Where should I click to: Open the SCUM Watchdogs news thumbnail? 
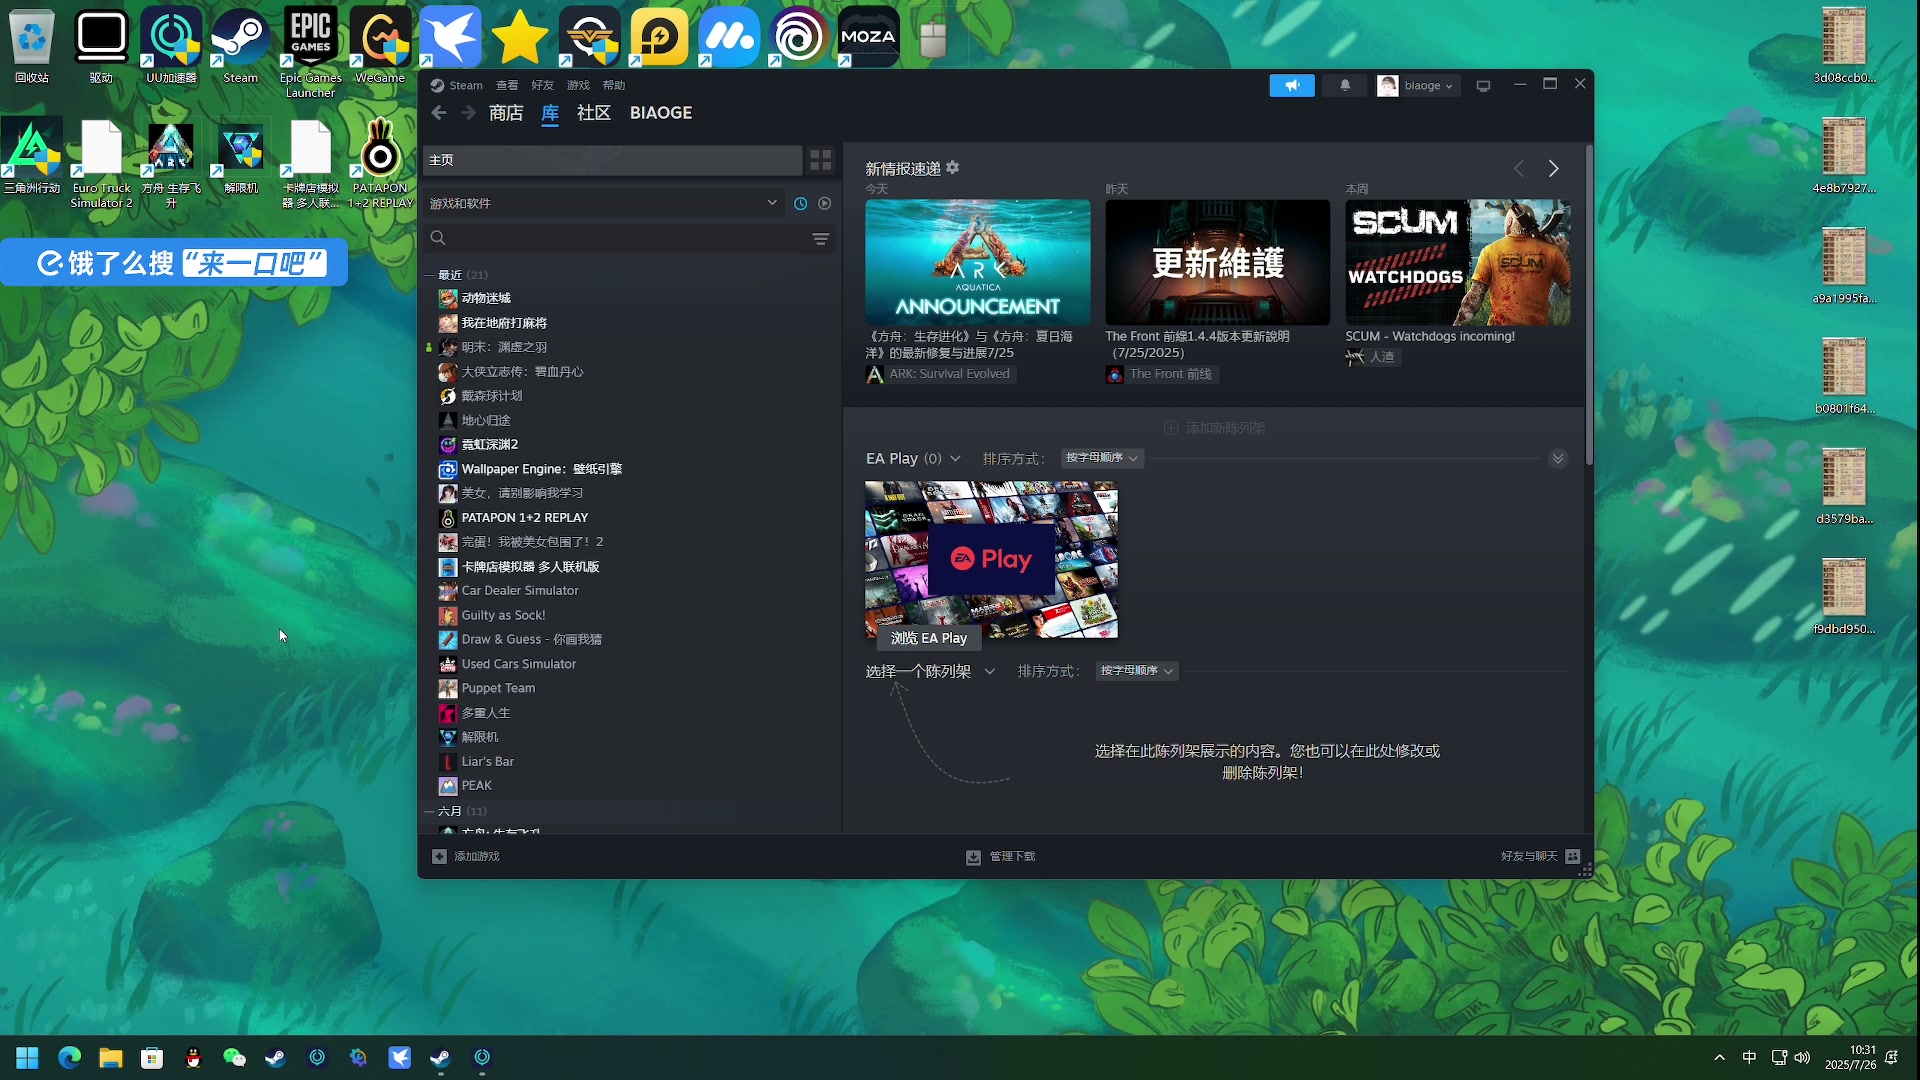coord(1457,262)
